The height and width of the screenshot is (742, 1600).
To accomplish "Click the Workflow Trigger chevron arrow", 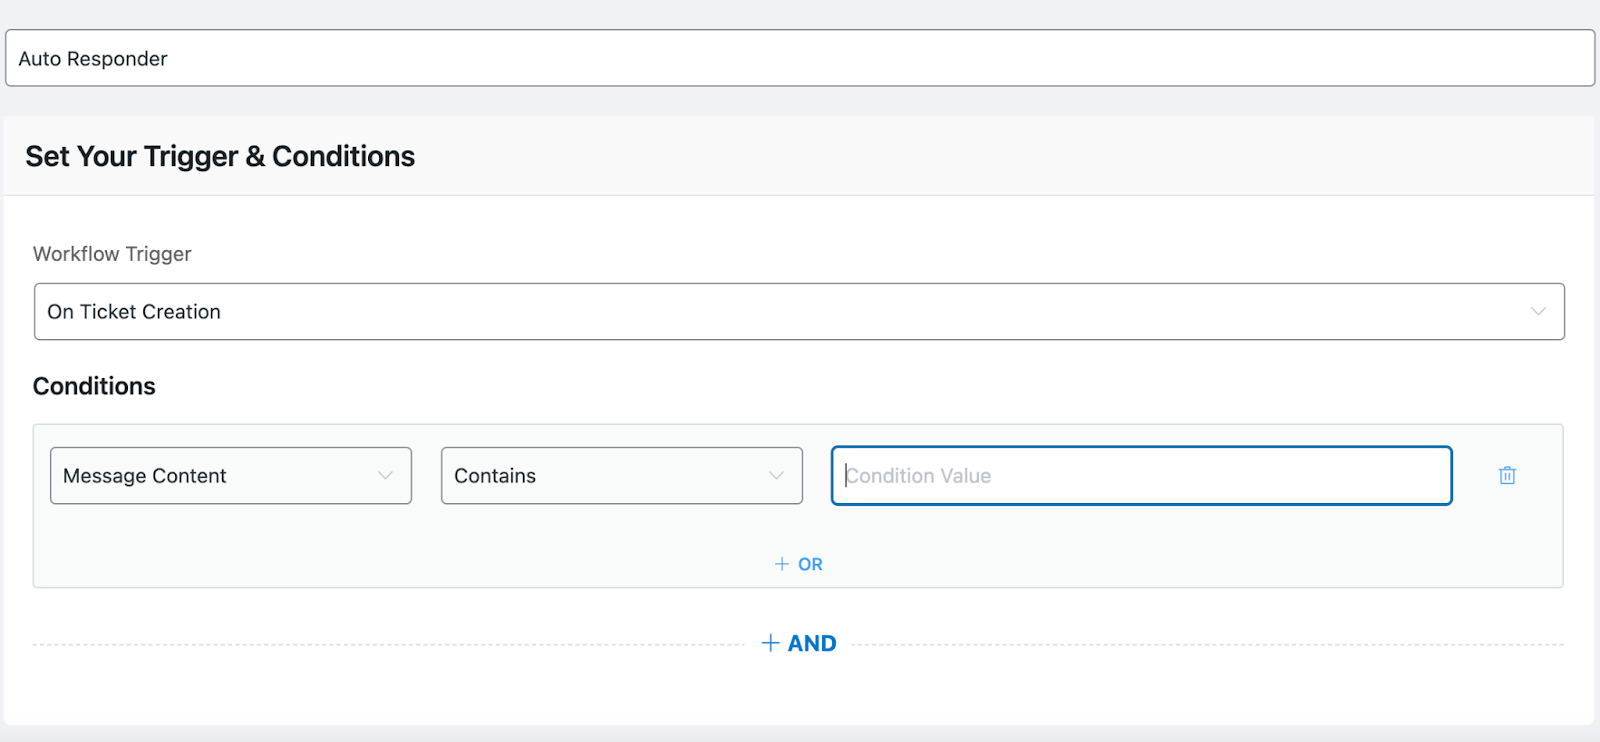I will pyautogui.click(x=1538, y=312).
